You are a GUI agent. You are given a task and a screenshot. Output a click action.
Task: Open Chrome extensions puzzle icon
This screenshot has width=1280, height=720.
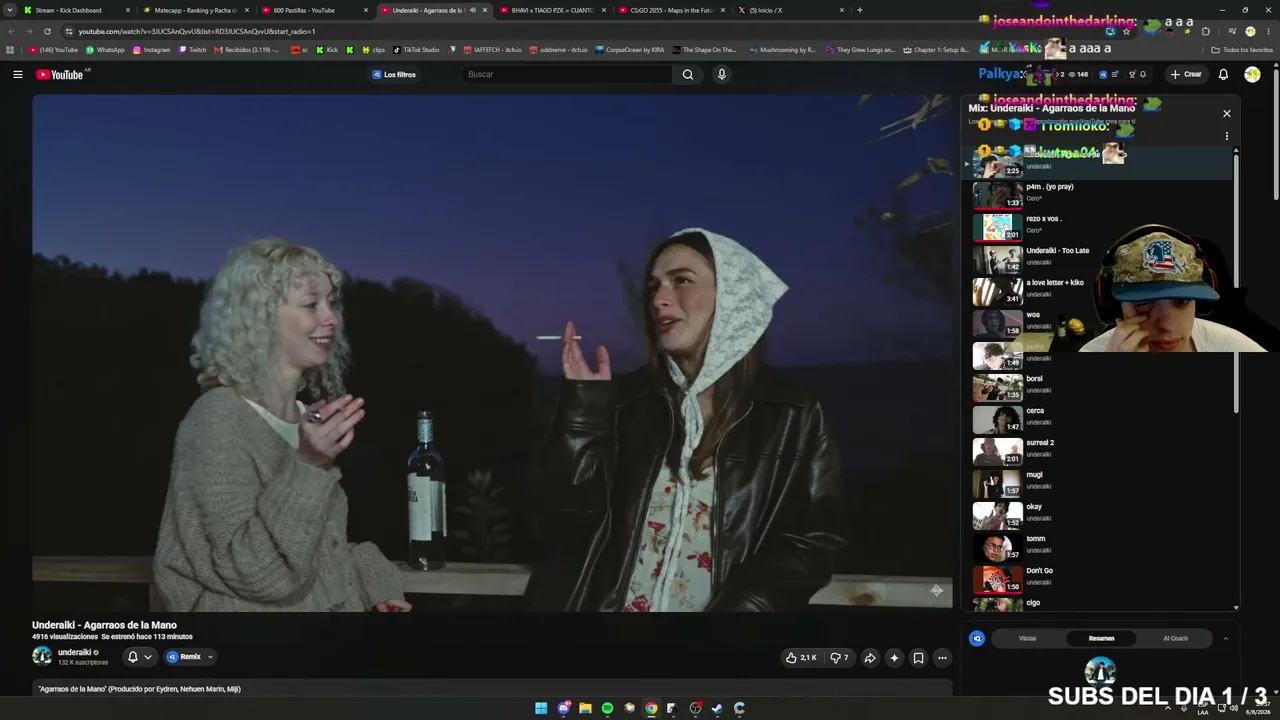click(x=1205, y=31)
